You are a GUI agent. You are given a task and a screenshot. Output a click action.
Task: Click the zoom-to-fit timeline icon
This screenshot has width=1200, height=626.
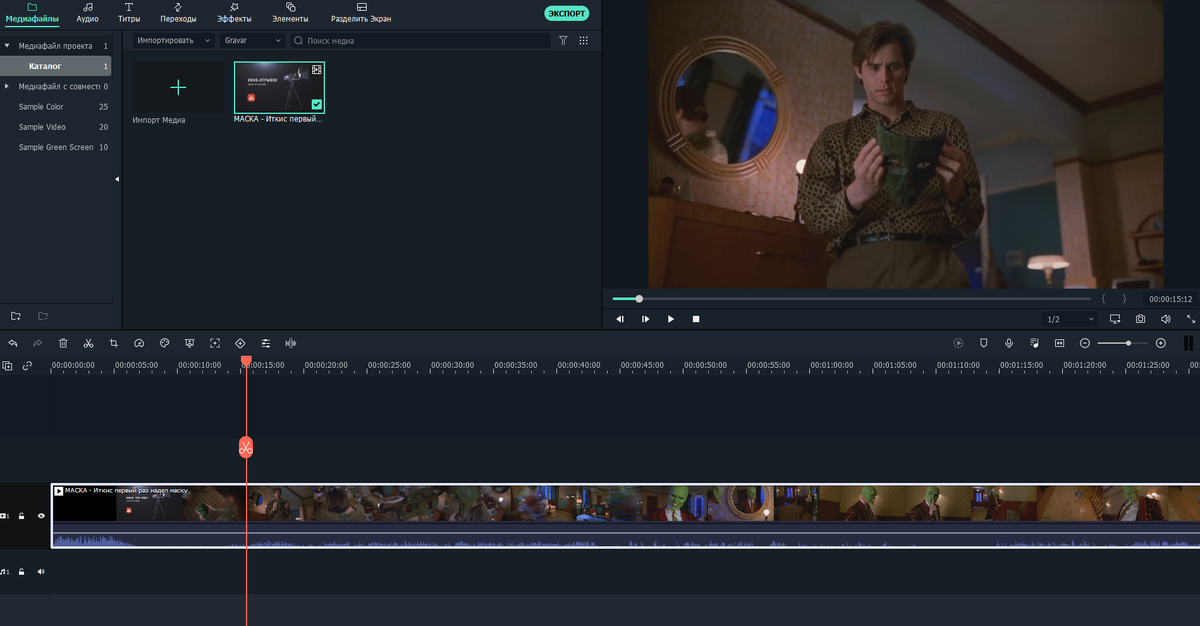(1059, 343)
